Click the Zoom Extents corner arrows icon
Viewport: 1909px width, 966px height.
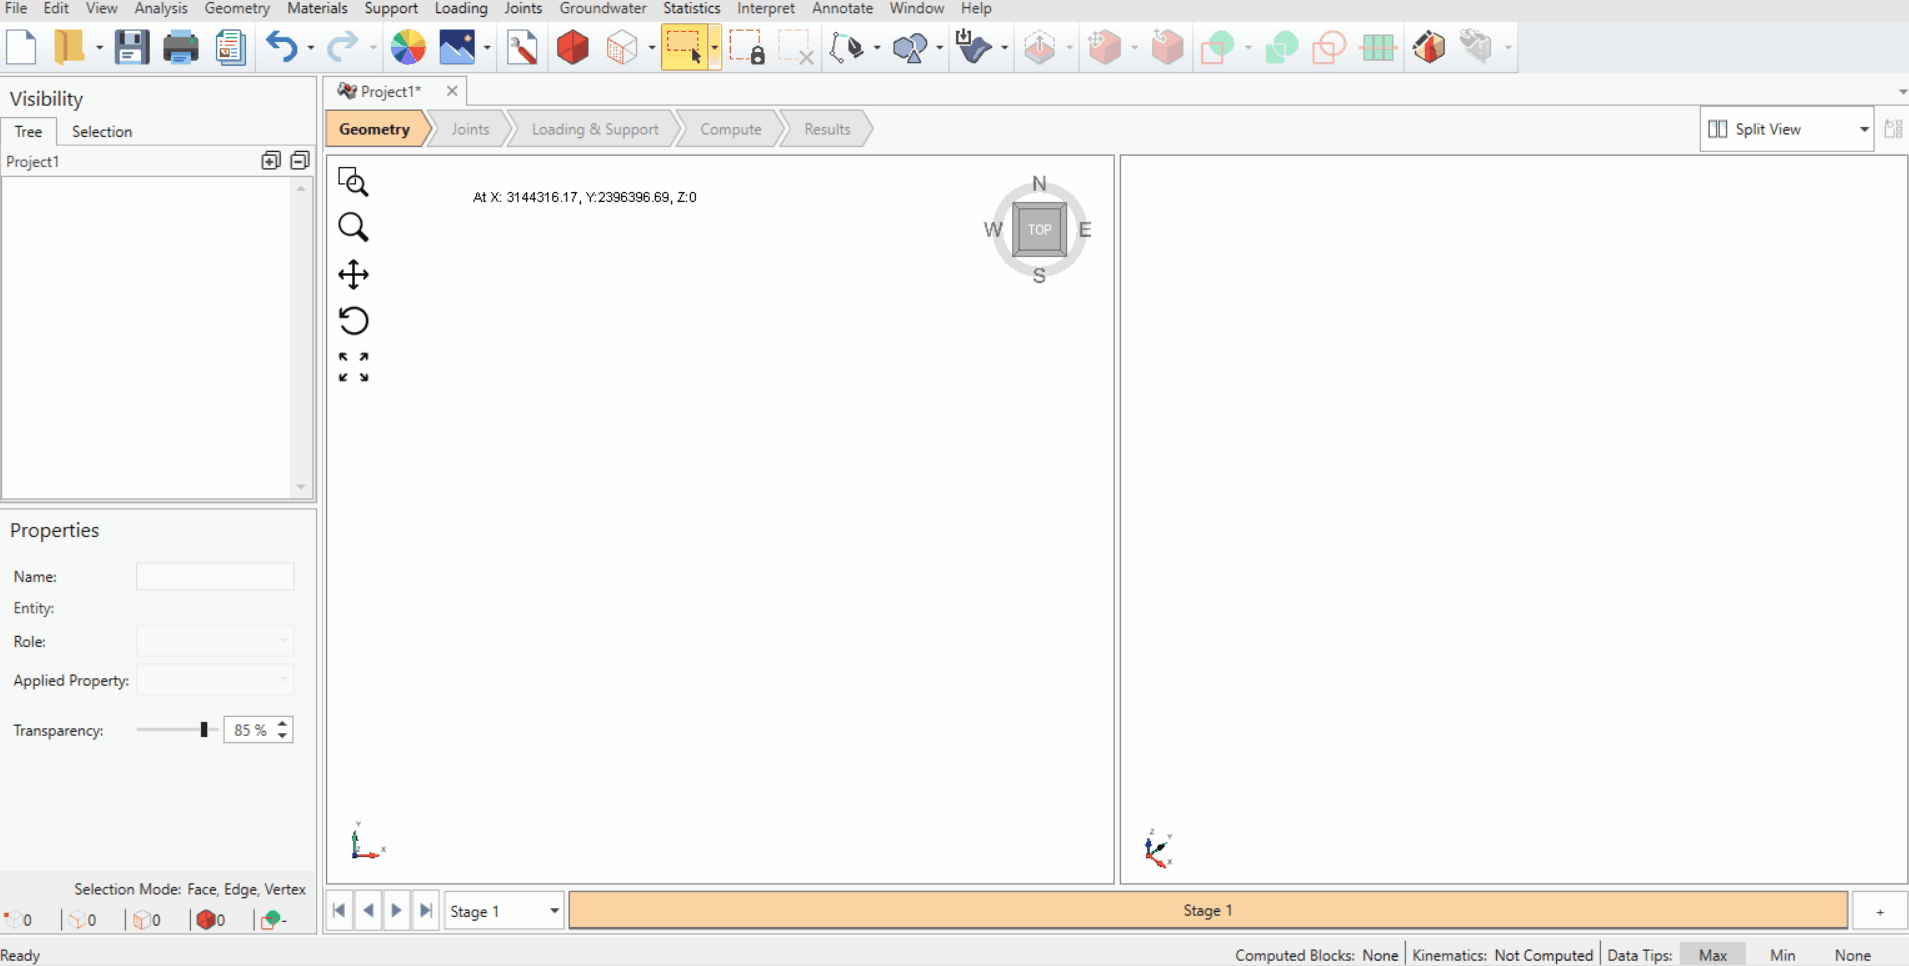coord(353,367)
